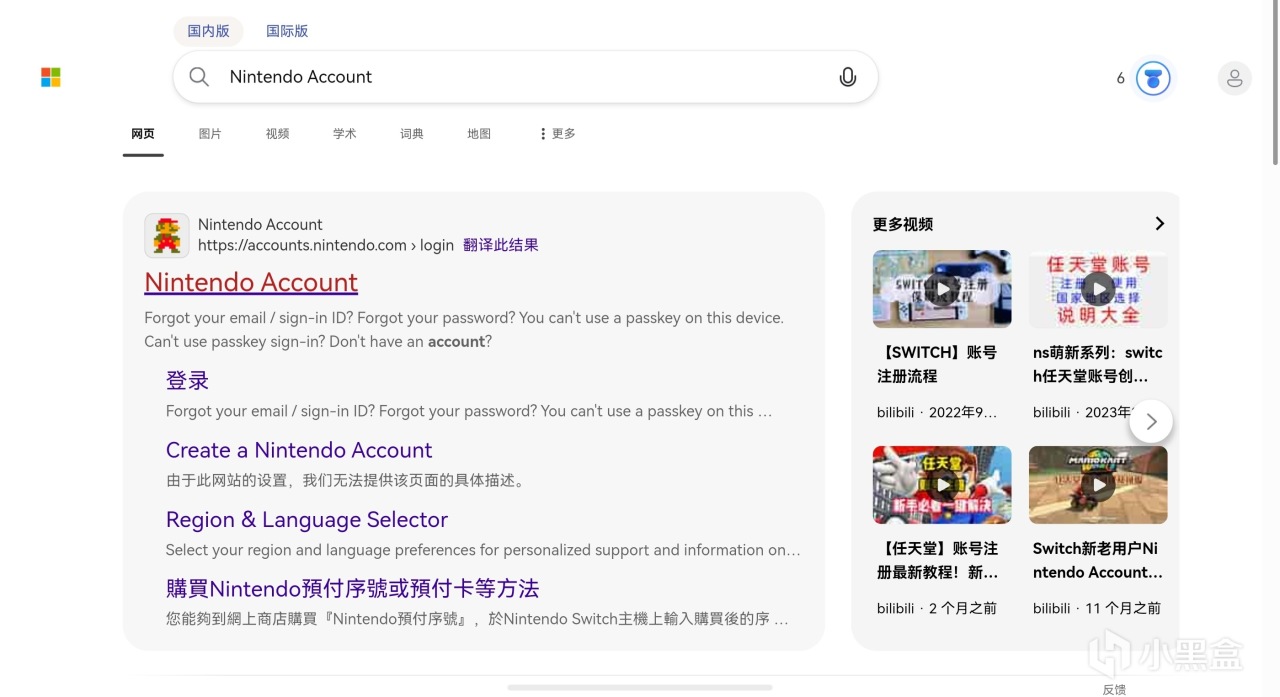Select the 词典 tab
This screenshot has width=1280, height=697.
coord(412,134)
